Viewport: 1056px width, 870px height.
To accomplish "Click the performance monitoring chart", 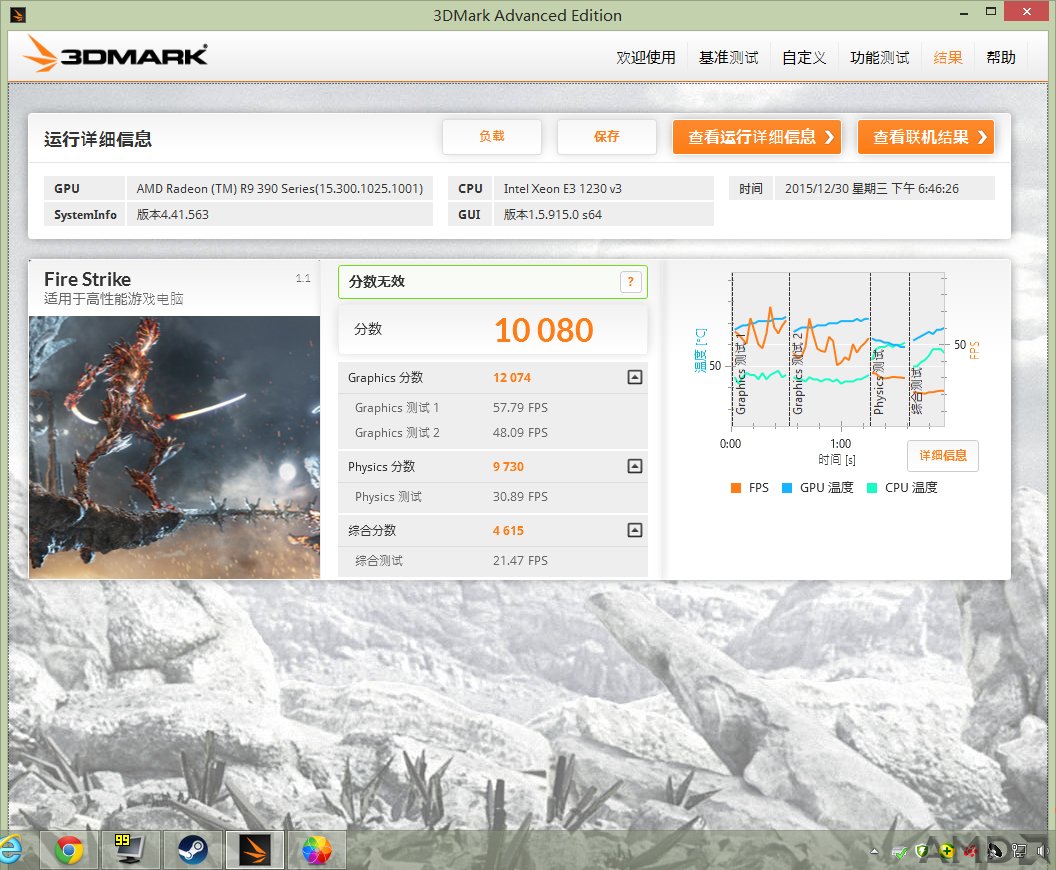I will click(x=838, y=349).
